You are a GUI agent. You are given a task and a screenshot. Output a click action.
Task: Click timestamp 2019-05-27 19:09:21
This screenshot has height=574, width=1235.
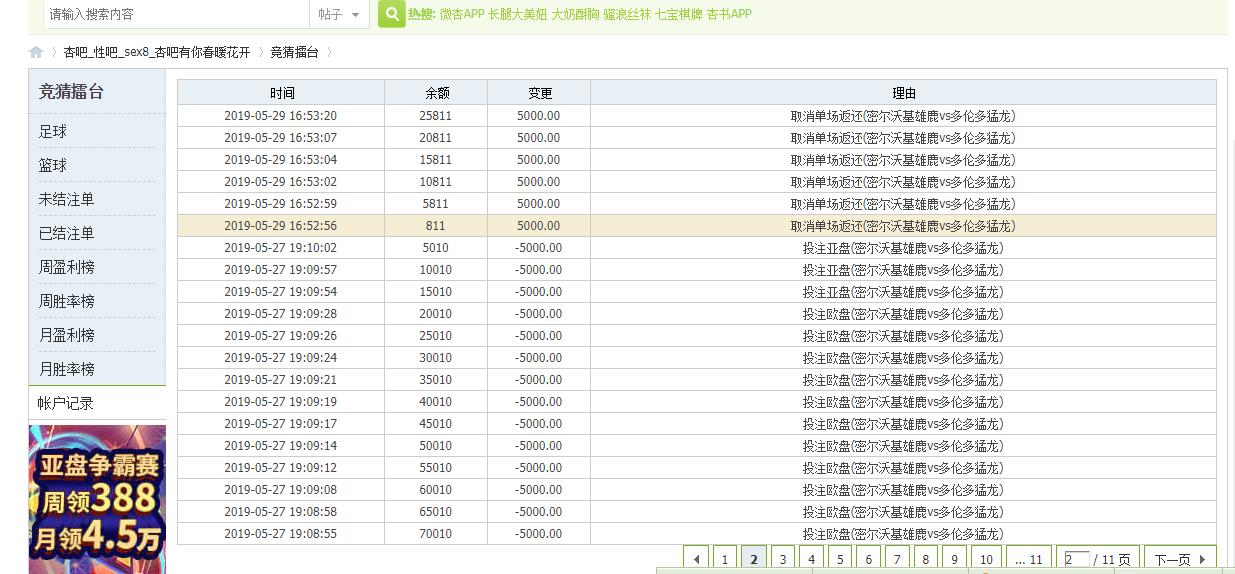coord(281,380)
